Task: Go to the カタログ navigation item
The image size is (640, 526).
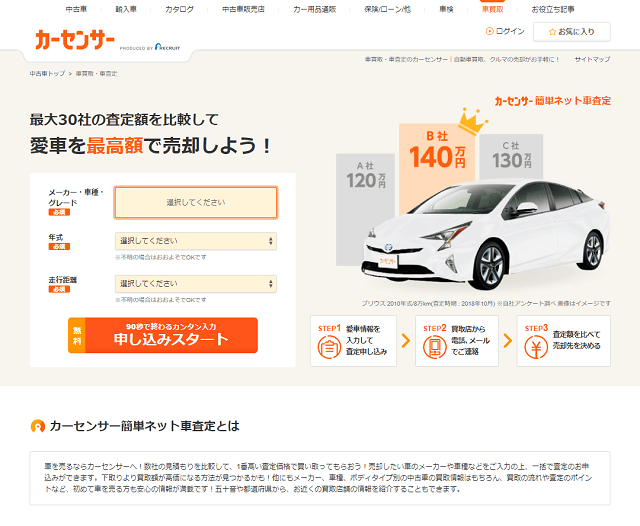Action: point(179,9)
